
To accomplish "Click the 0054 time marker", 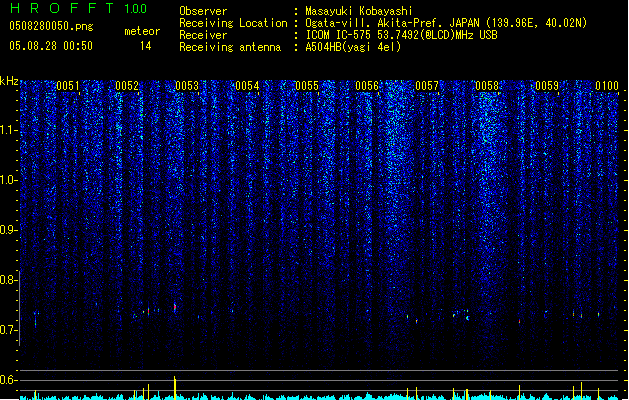I will [247, 86].
